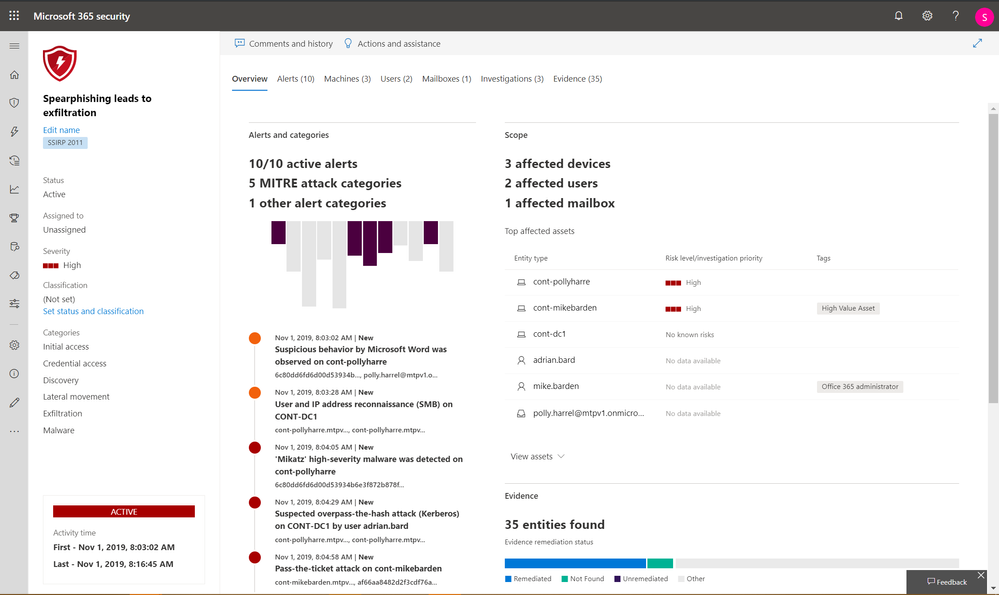
Task: Go to Home in sidebar
Action: pos(14,75)
